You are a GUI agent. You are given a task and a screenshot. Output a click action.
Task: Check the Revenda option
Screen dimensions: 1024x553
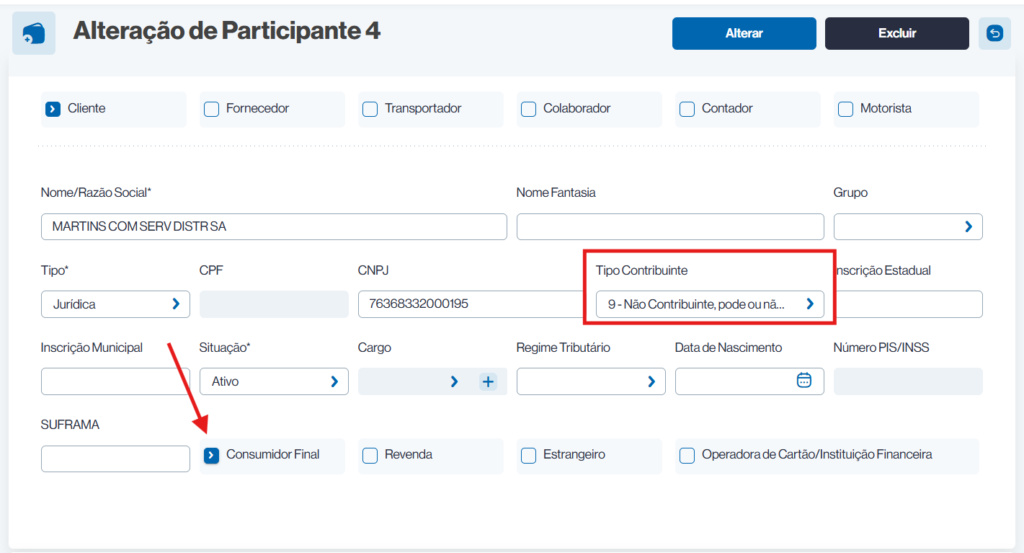click(x=370, y=455)
